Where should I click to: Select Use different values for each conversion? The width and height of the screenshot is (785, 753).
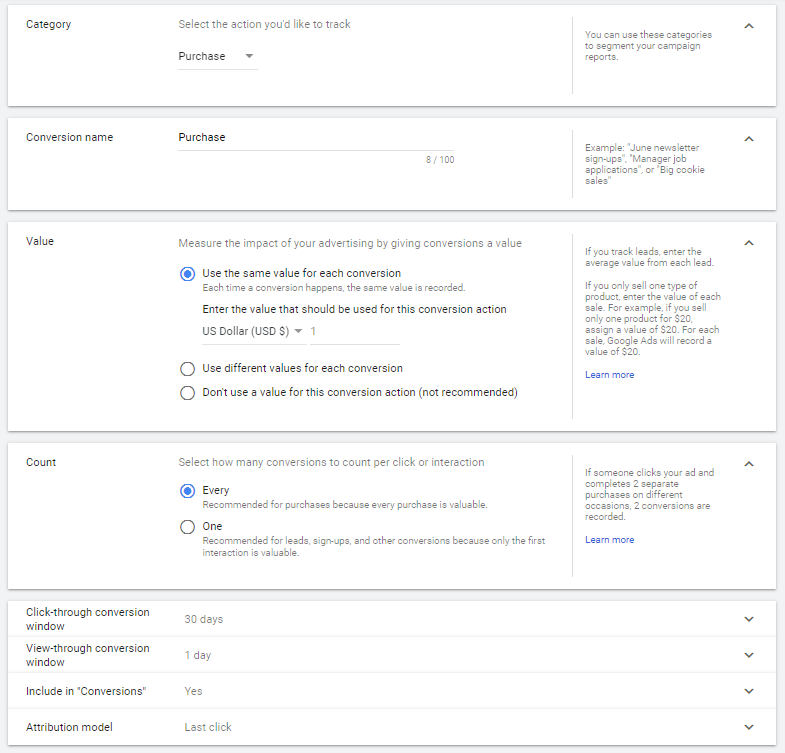pyautogui.click(x=188, y=369)
